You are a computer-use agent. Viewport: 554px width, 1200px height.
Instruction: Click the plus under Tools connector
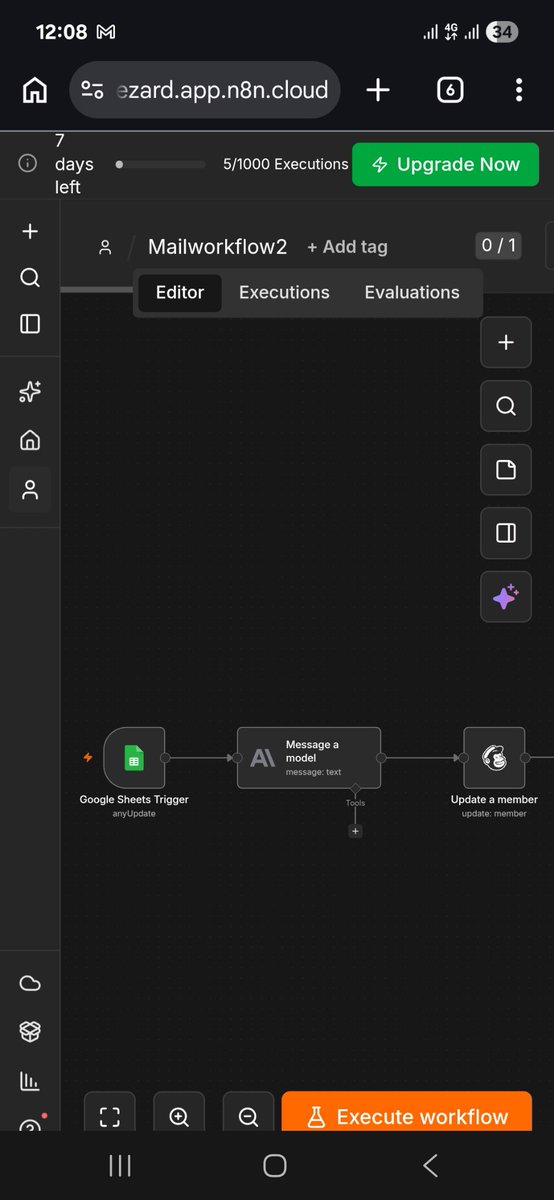(355, 831)
